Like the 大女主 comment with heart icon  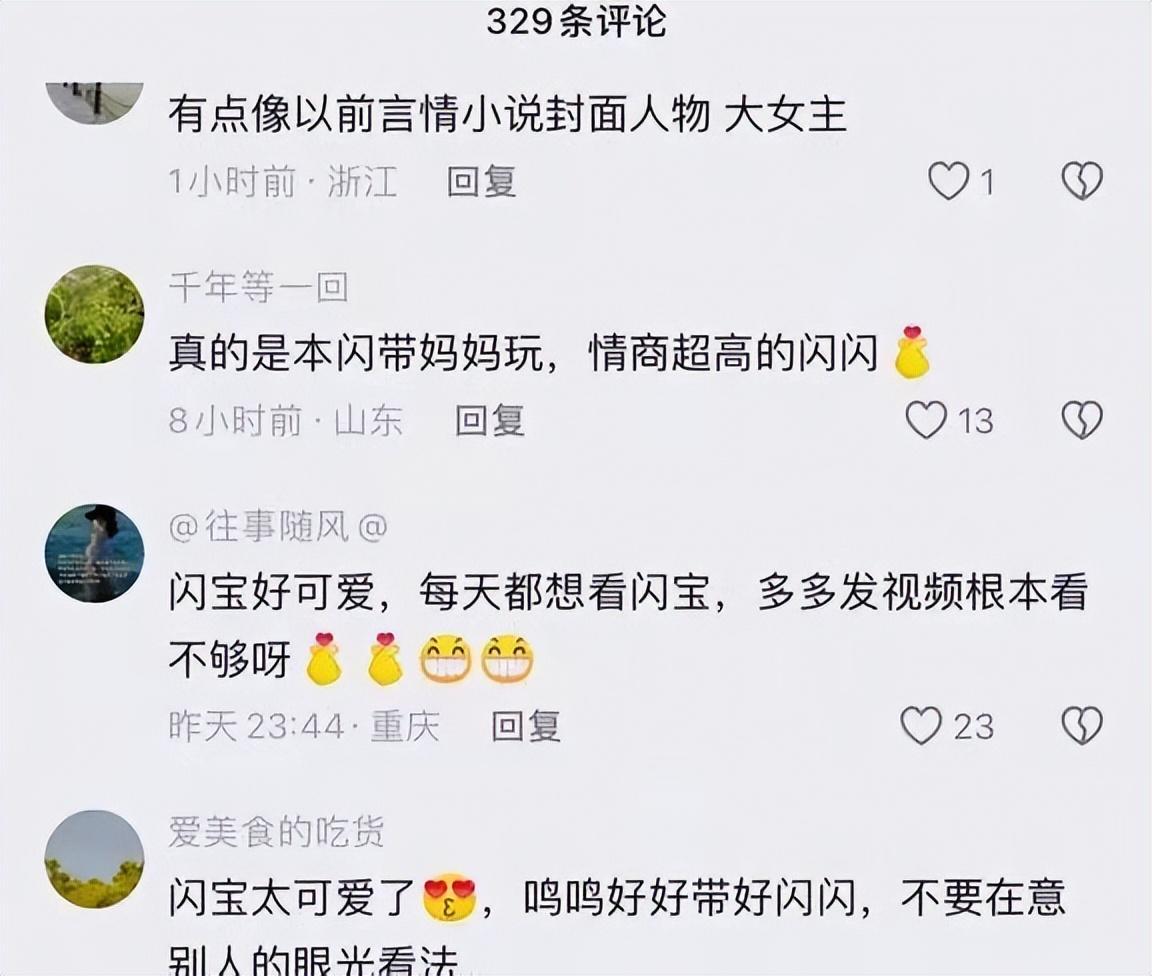(x=948, y=181)
